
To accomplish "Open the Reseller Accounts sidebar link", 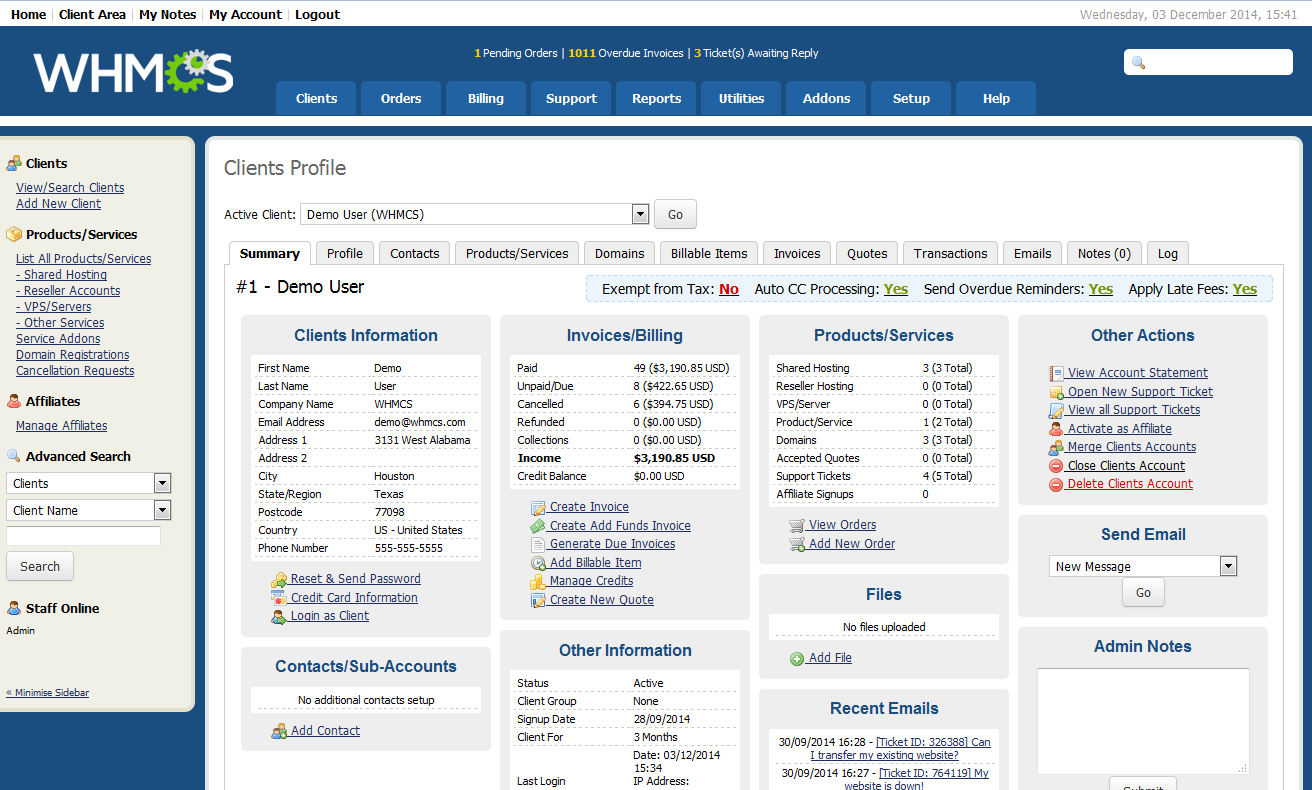I will point(68,290).
